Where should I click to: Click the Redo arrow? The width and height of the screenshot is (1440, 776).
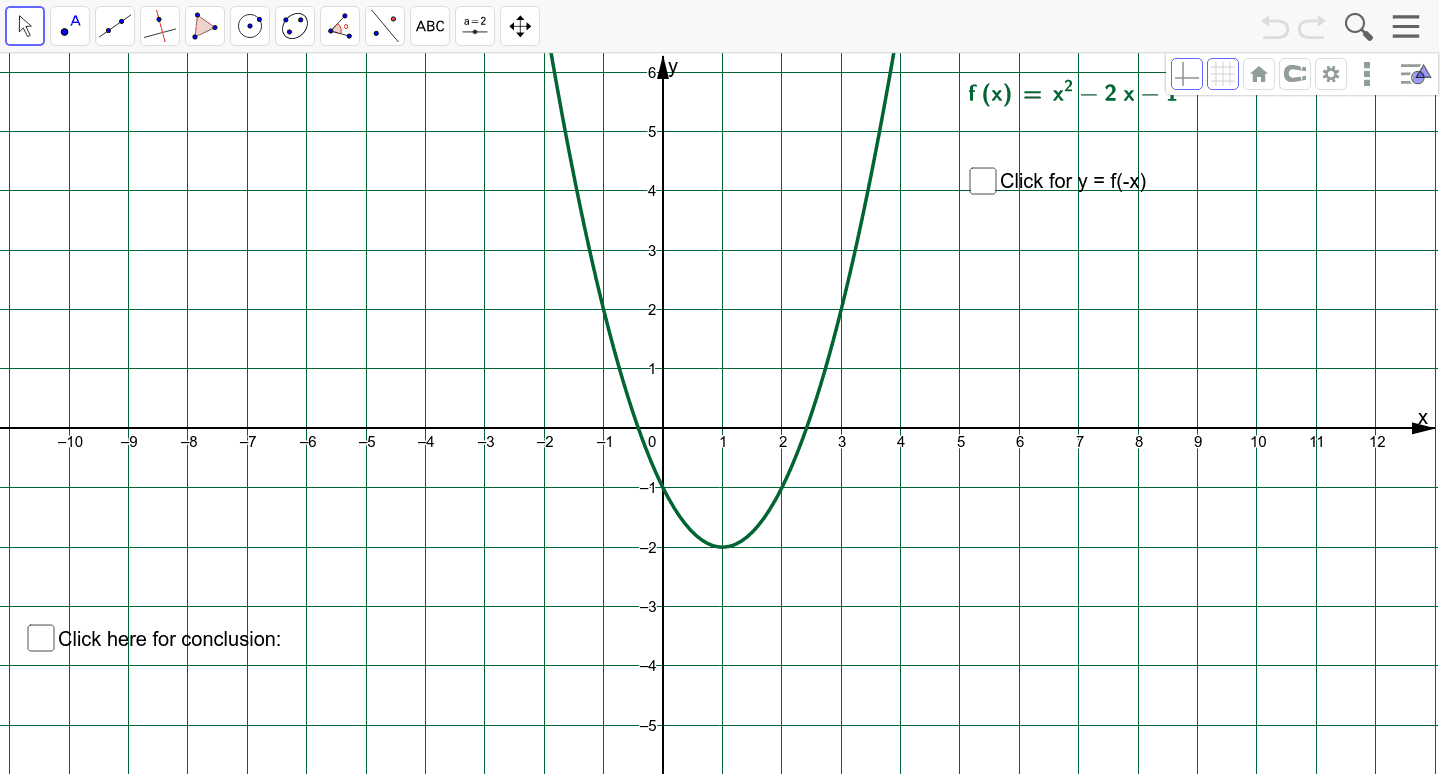1312,27
